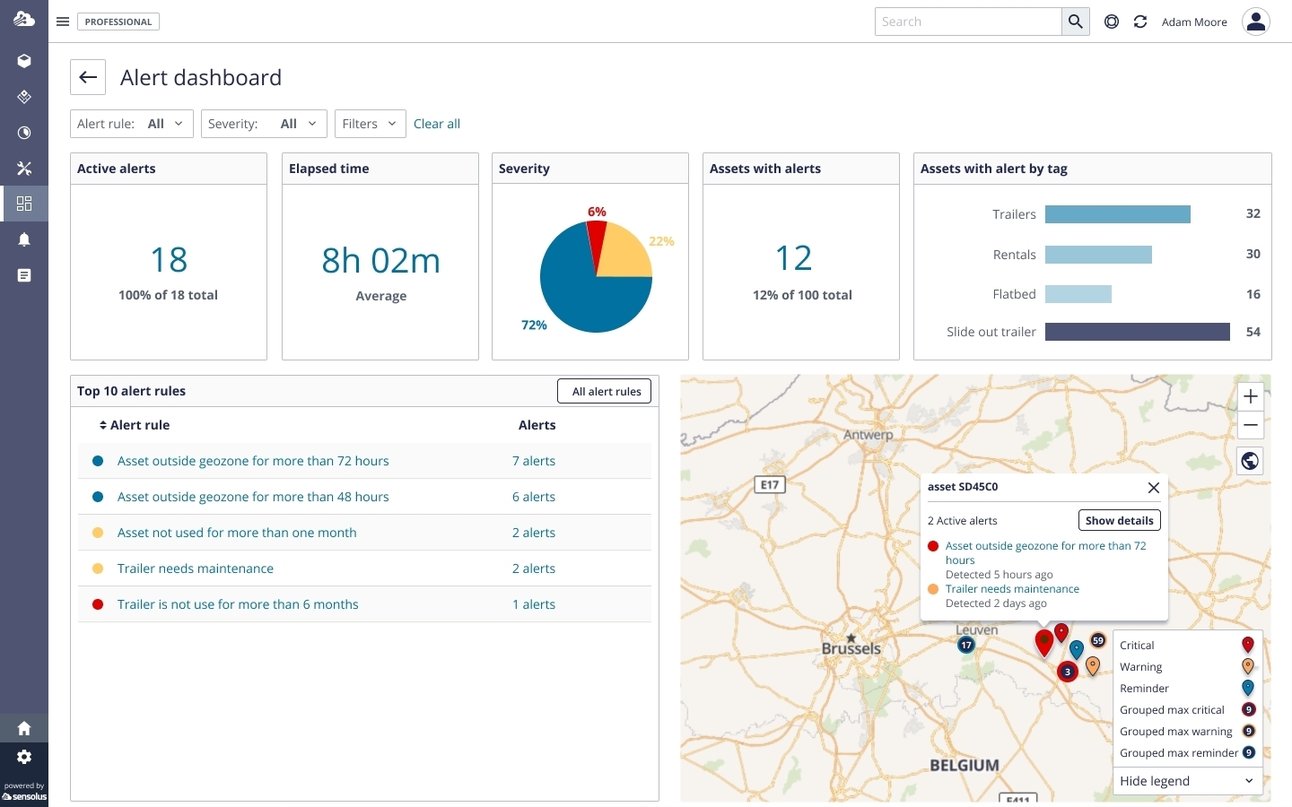Expand the Alert rule dropdown
The width and height of the screenshot is (1292, 807).
pos(131,124)
